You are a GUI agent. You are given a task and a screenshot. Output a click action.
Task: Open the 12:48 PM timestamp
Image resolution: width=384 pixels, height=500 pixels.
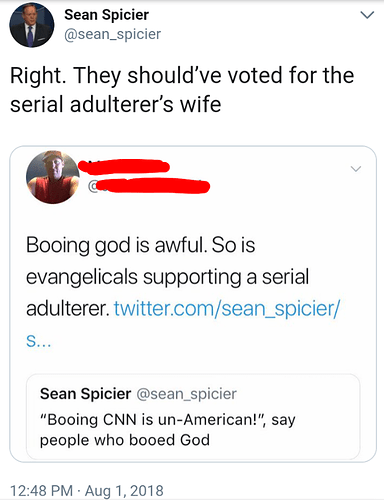pyautogui.click(x=41, y=491)
